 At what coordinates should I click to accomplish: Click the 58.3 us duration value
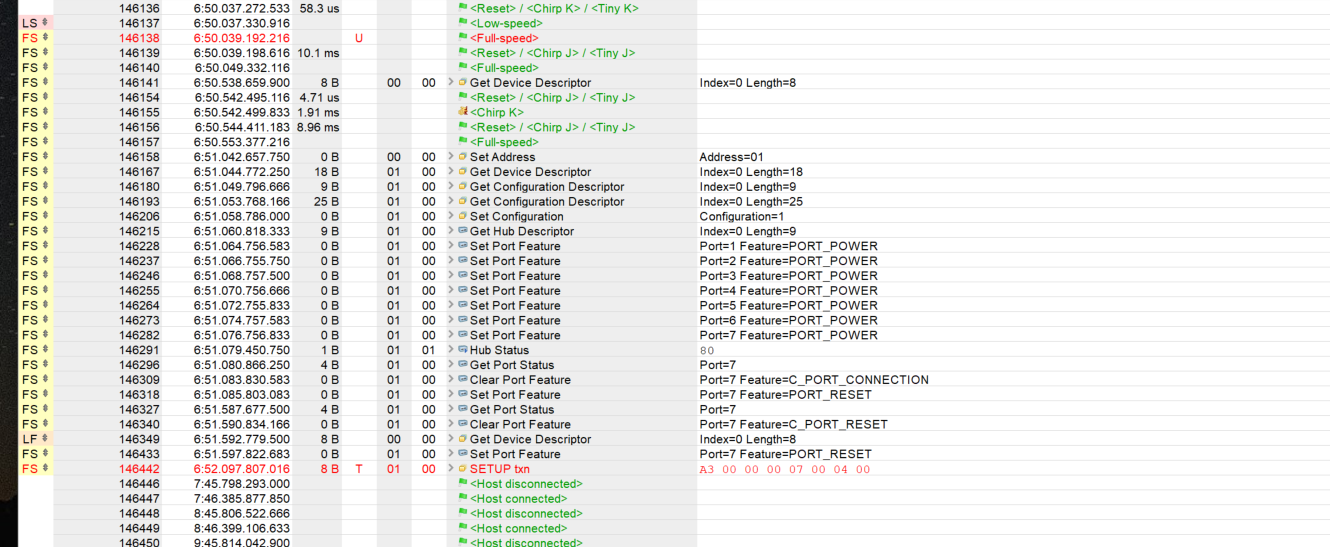click(x=320, y=8)
